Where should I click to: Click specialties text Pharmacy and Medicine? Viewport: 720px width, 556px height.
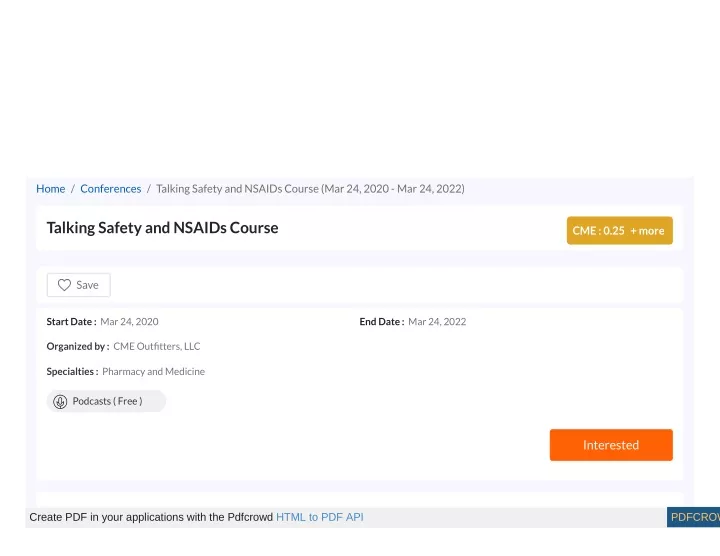tap(153, 371)
